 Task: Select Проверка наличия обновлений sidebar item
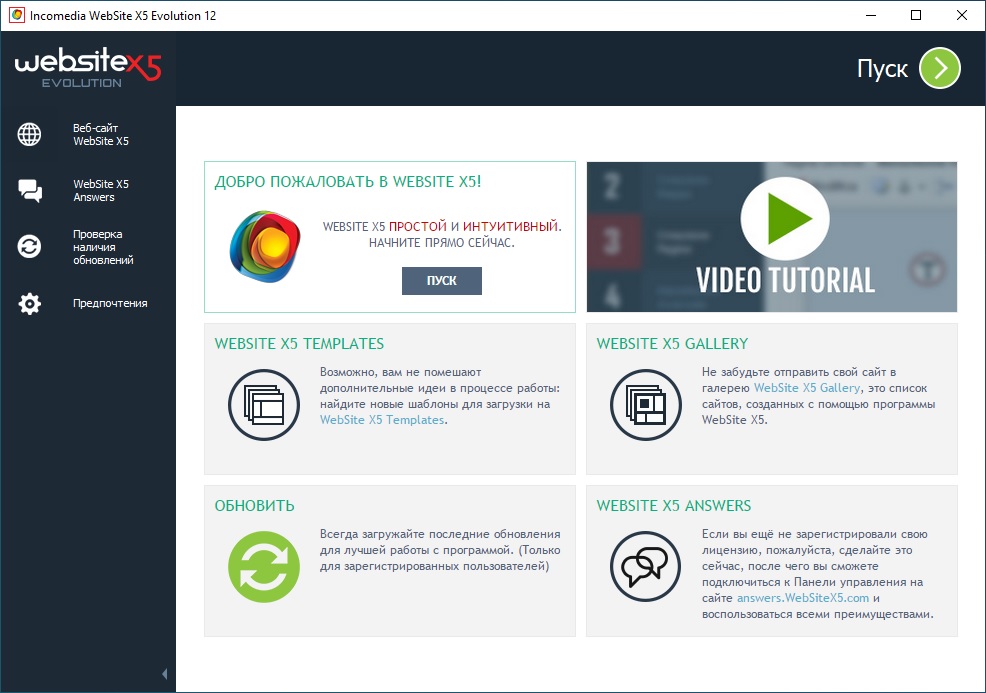click(x=103, y=247)
